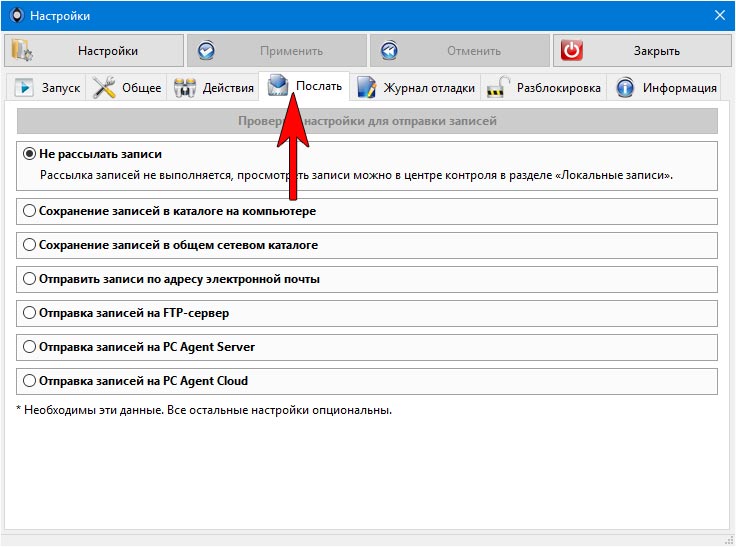This screenshot has width=736, height=547.
Task: Choose 'Отправка записей на PC Agent Server'
Action: 29,347
